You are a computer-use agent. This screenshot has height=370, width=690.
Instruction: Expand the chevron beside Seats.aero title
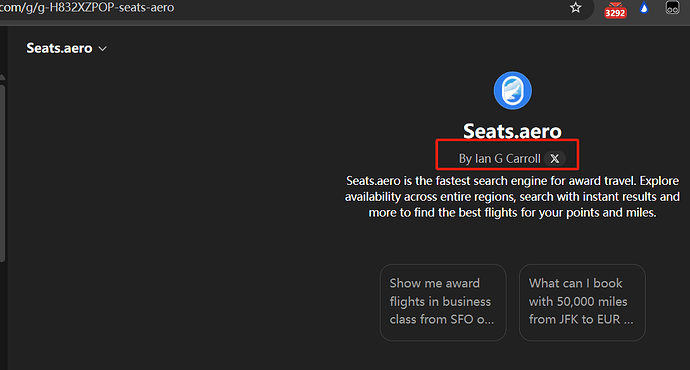coord(103,48)
